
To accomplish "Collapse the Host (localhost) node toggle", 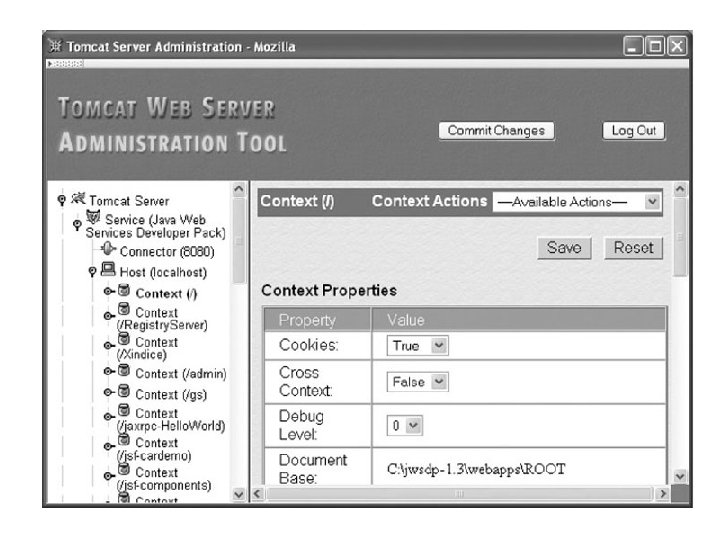I will [92, 271].
